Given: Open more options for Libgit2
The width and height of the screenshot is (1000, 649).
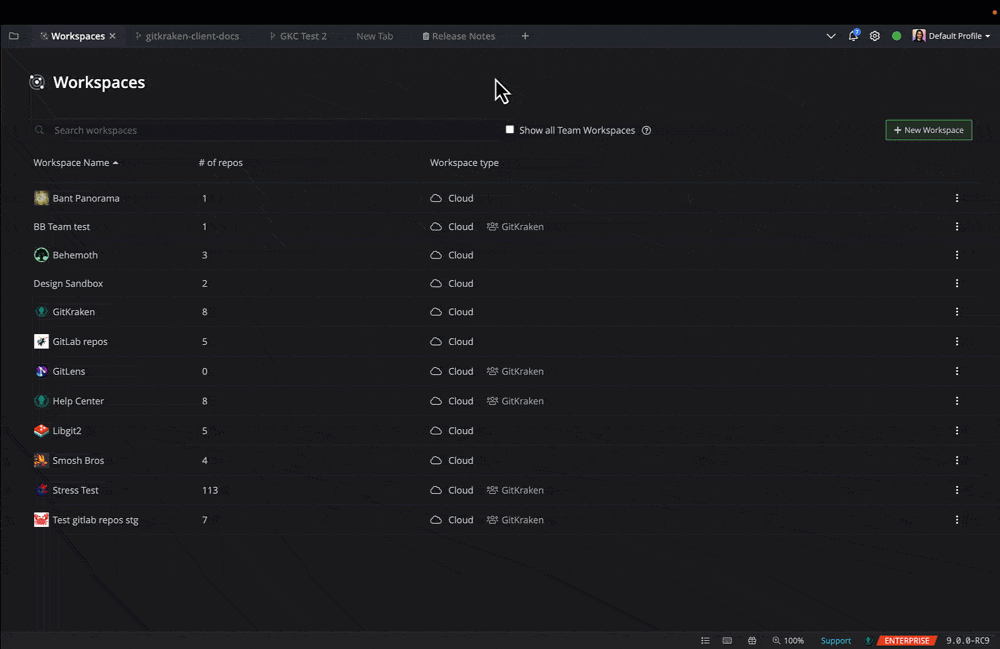Looking at the screenshot, I should [x=957, y=431].
